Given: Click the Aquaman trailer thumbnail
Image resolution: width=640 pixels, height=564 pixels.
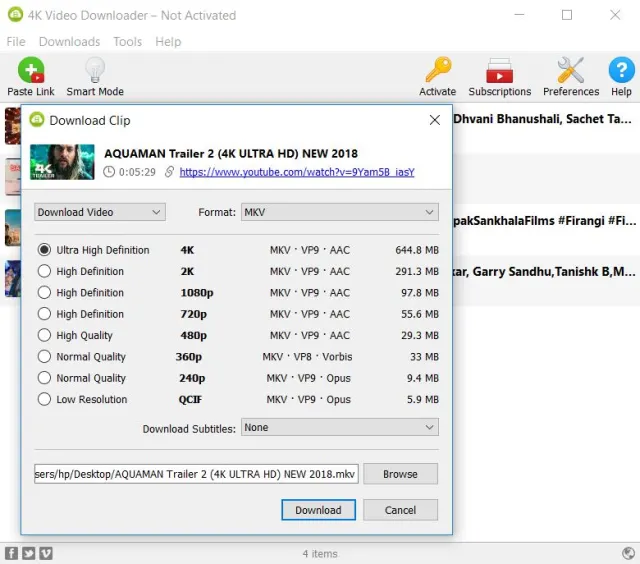Looking at the screenshot, I should 62,161.
